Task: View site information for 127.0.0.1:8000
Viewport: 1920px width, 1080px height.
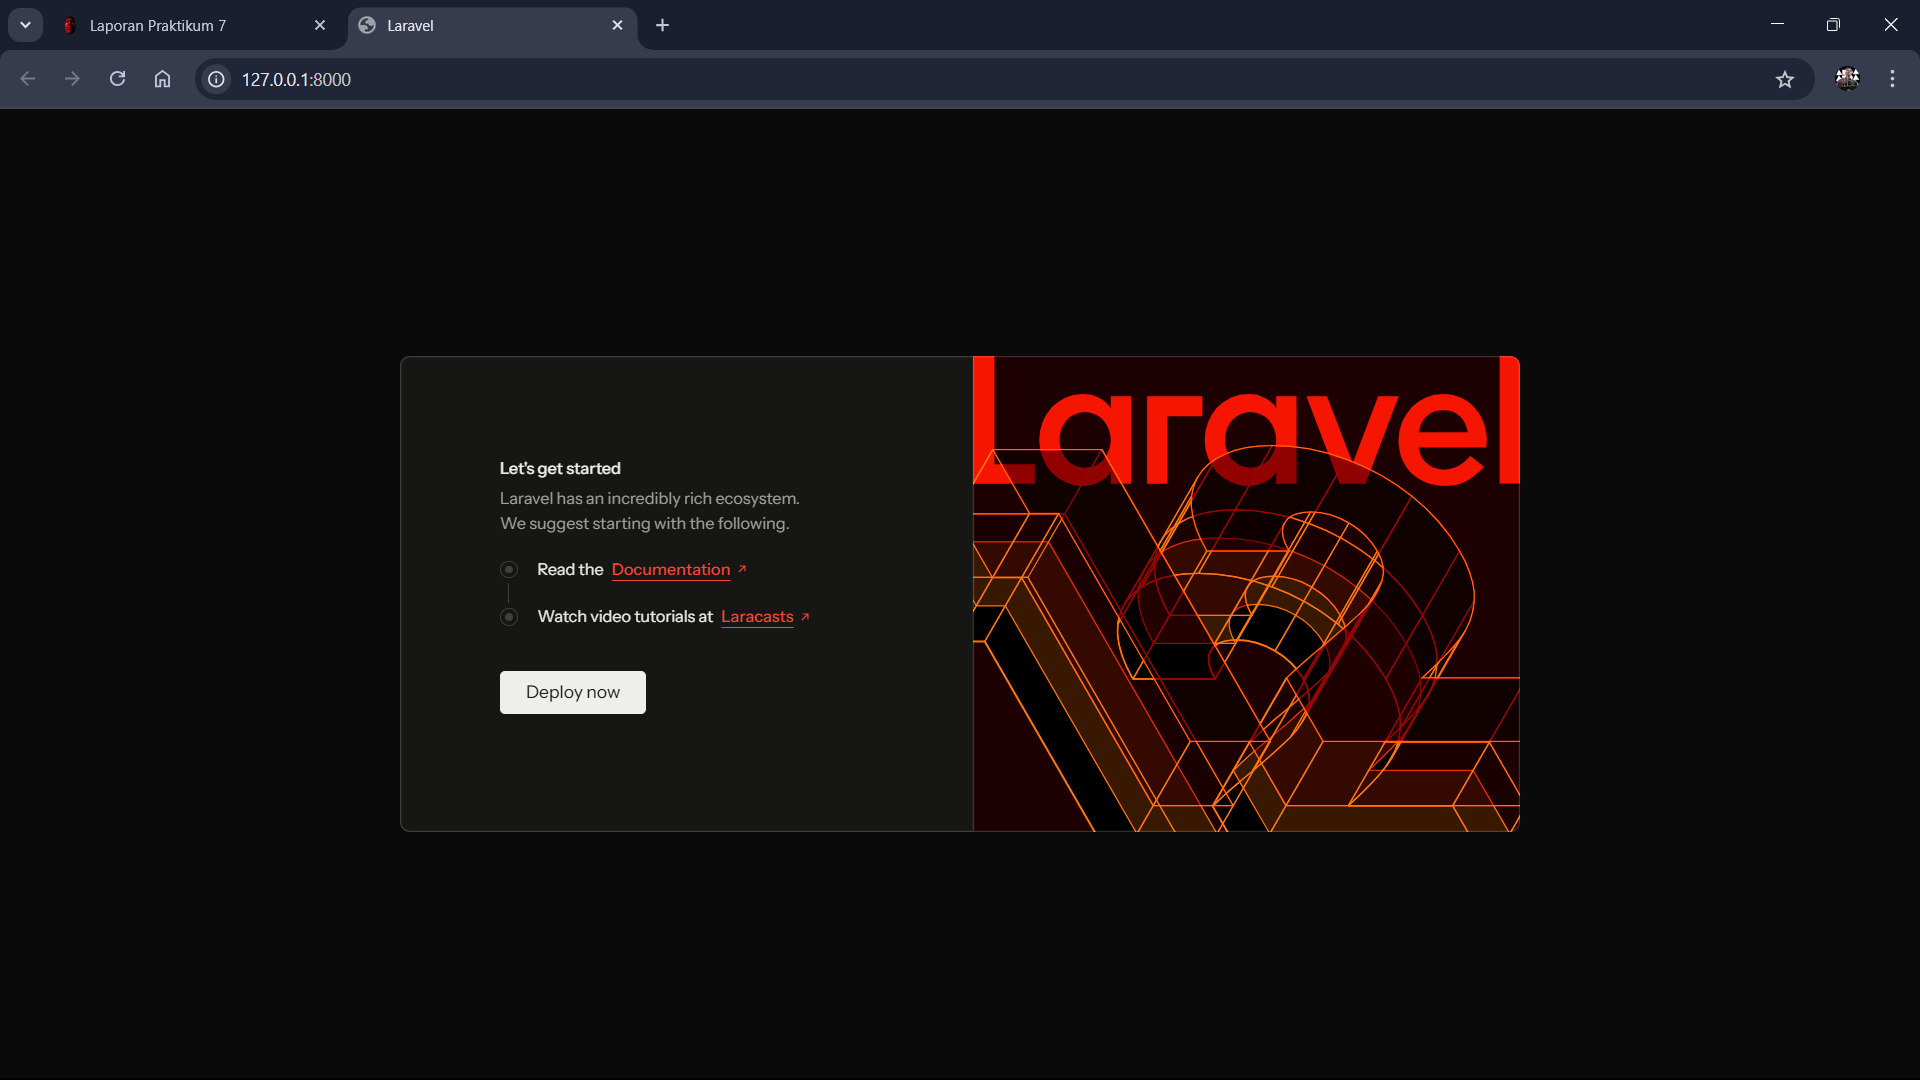Action: (x=215, y=79)
